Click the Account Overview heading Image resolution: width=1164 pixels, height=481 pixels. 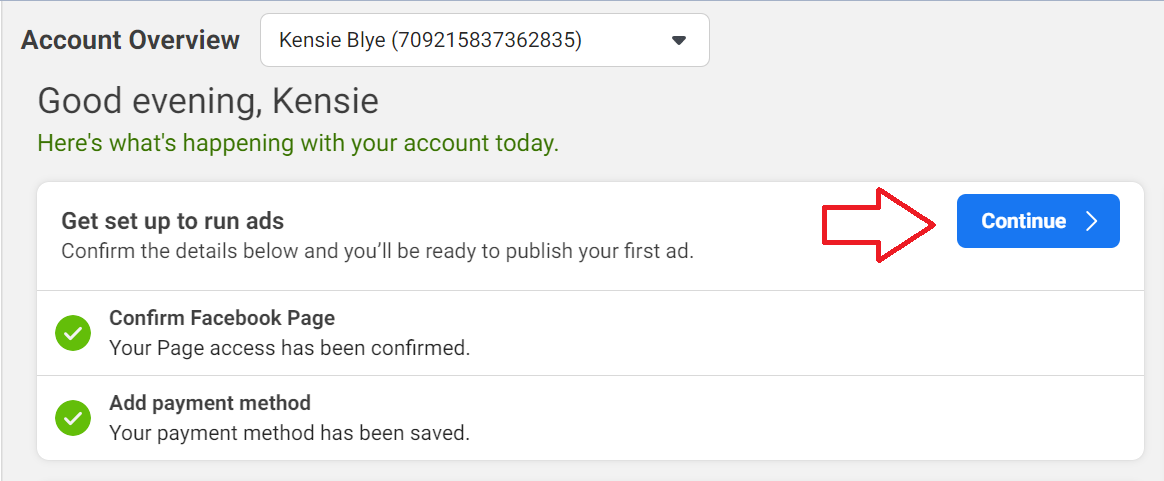131,40
